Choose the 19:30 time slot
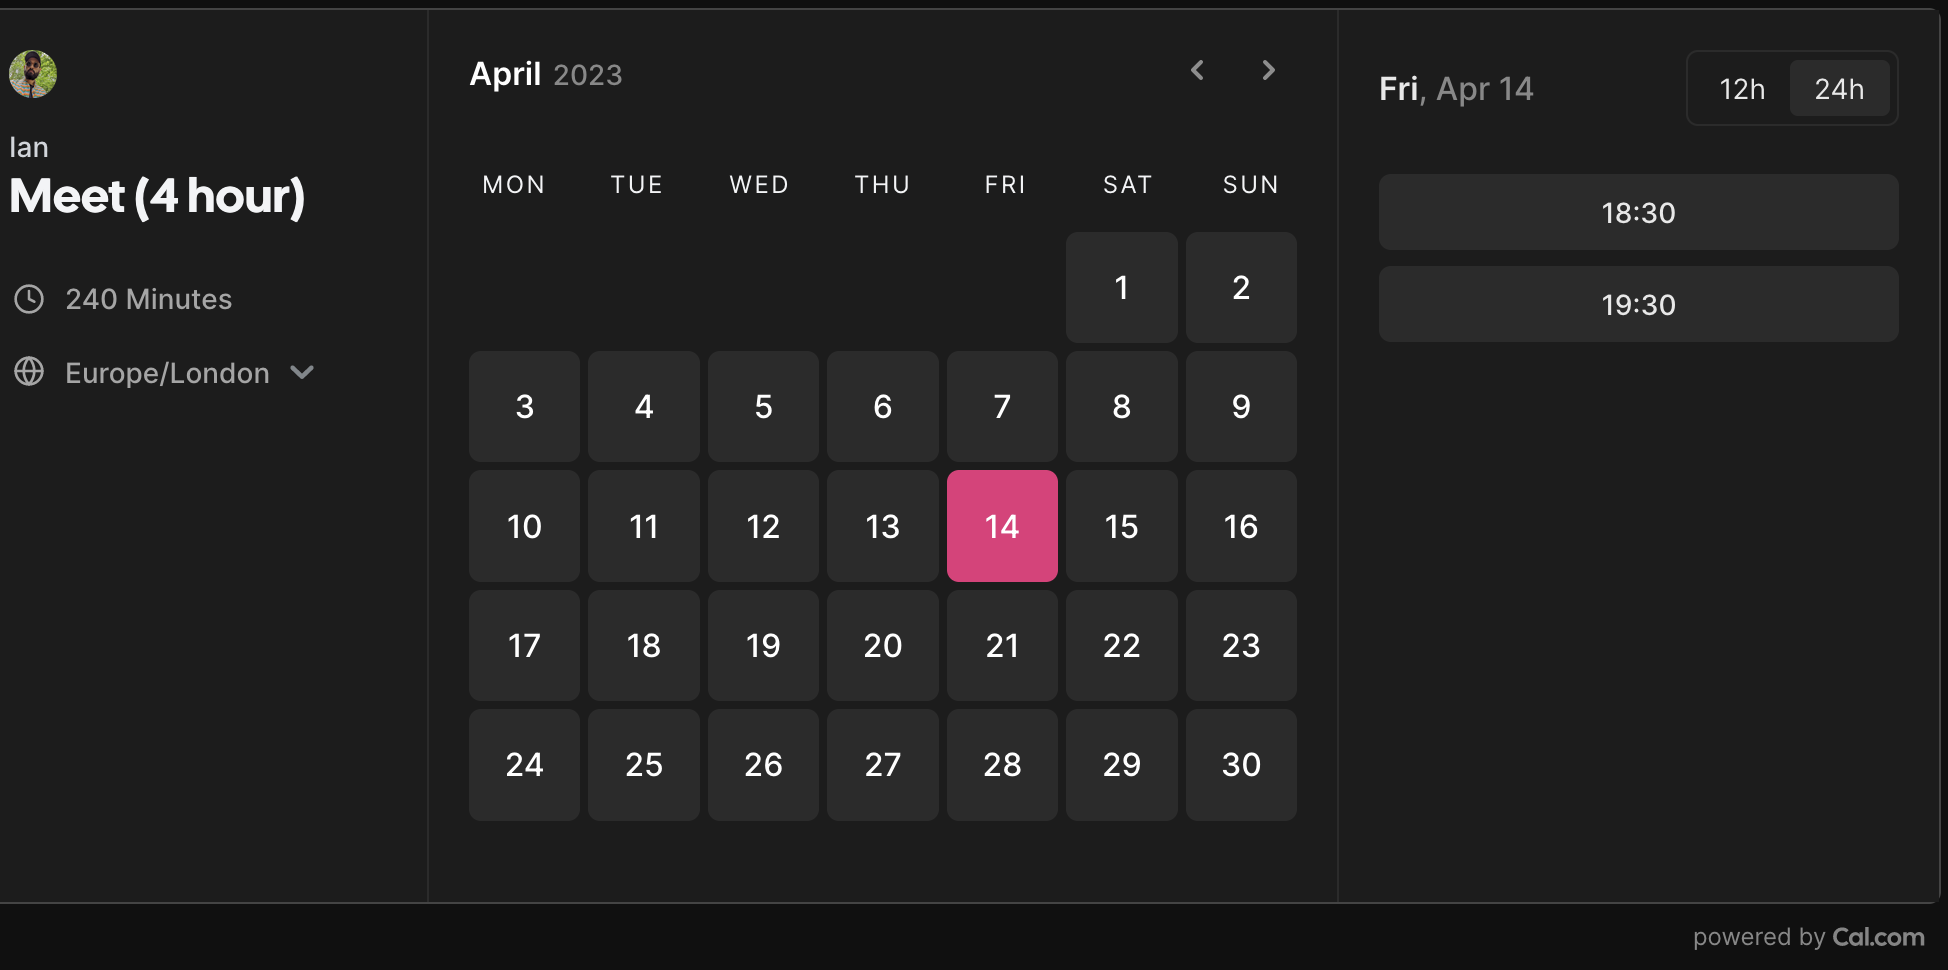This screenshot has width=1948, height=970. (1637, 304)
